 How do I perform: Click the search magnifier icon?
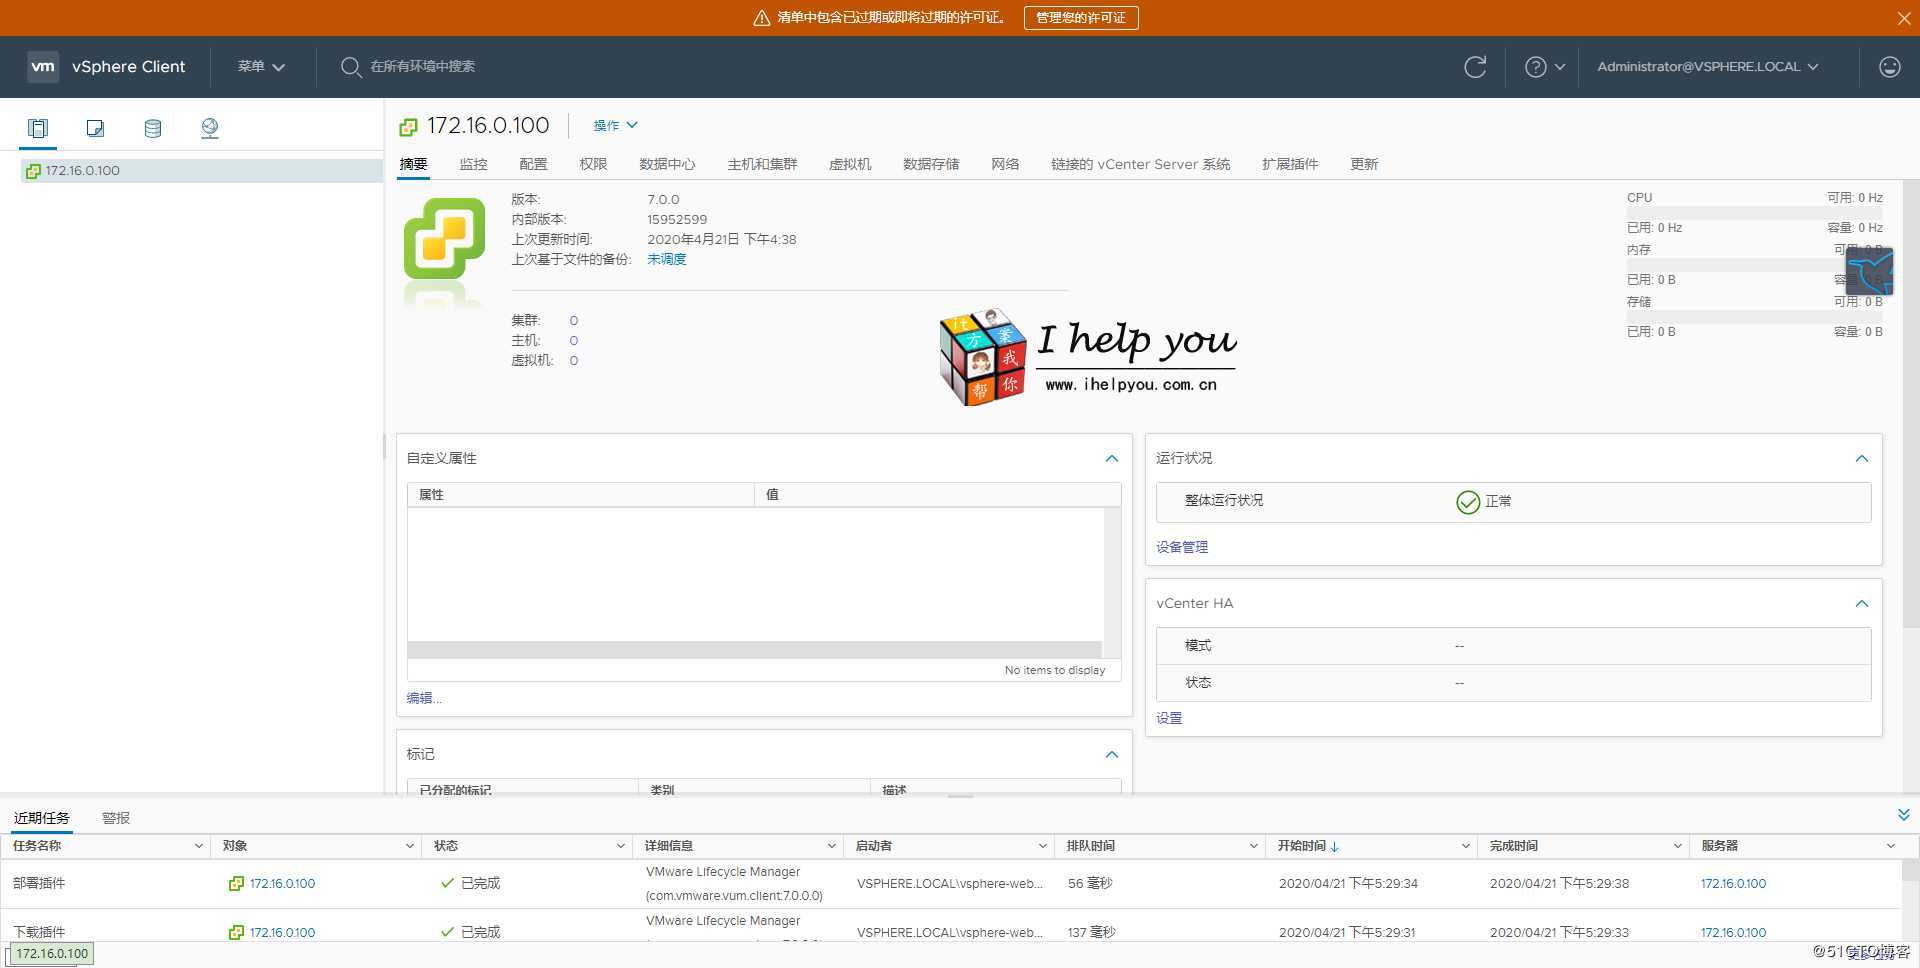tap(350, 67)
